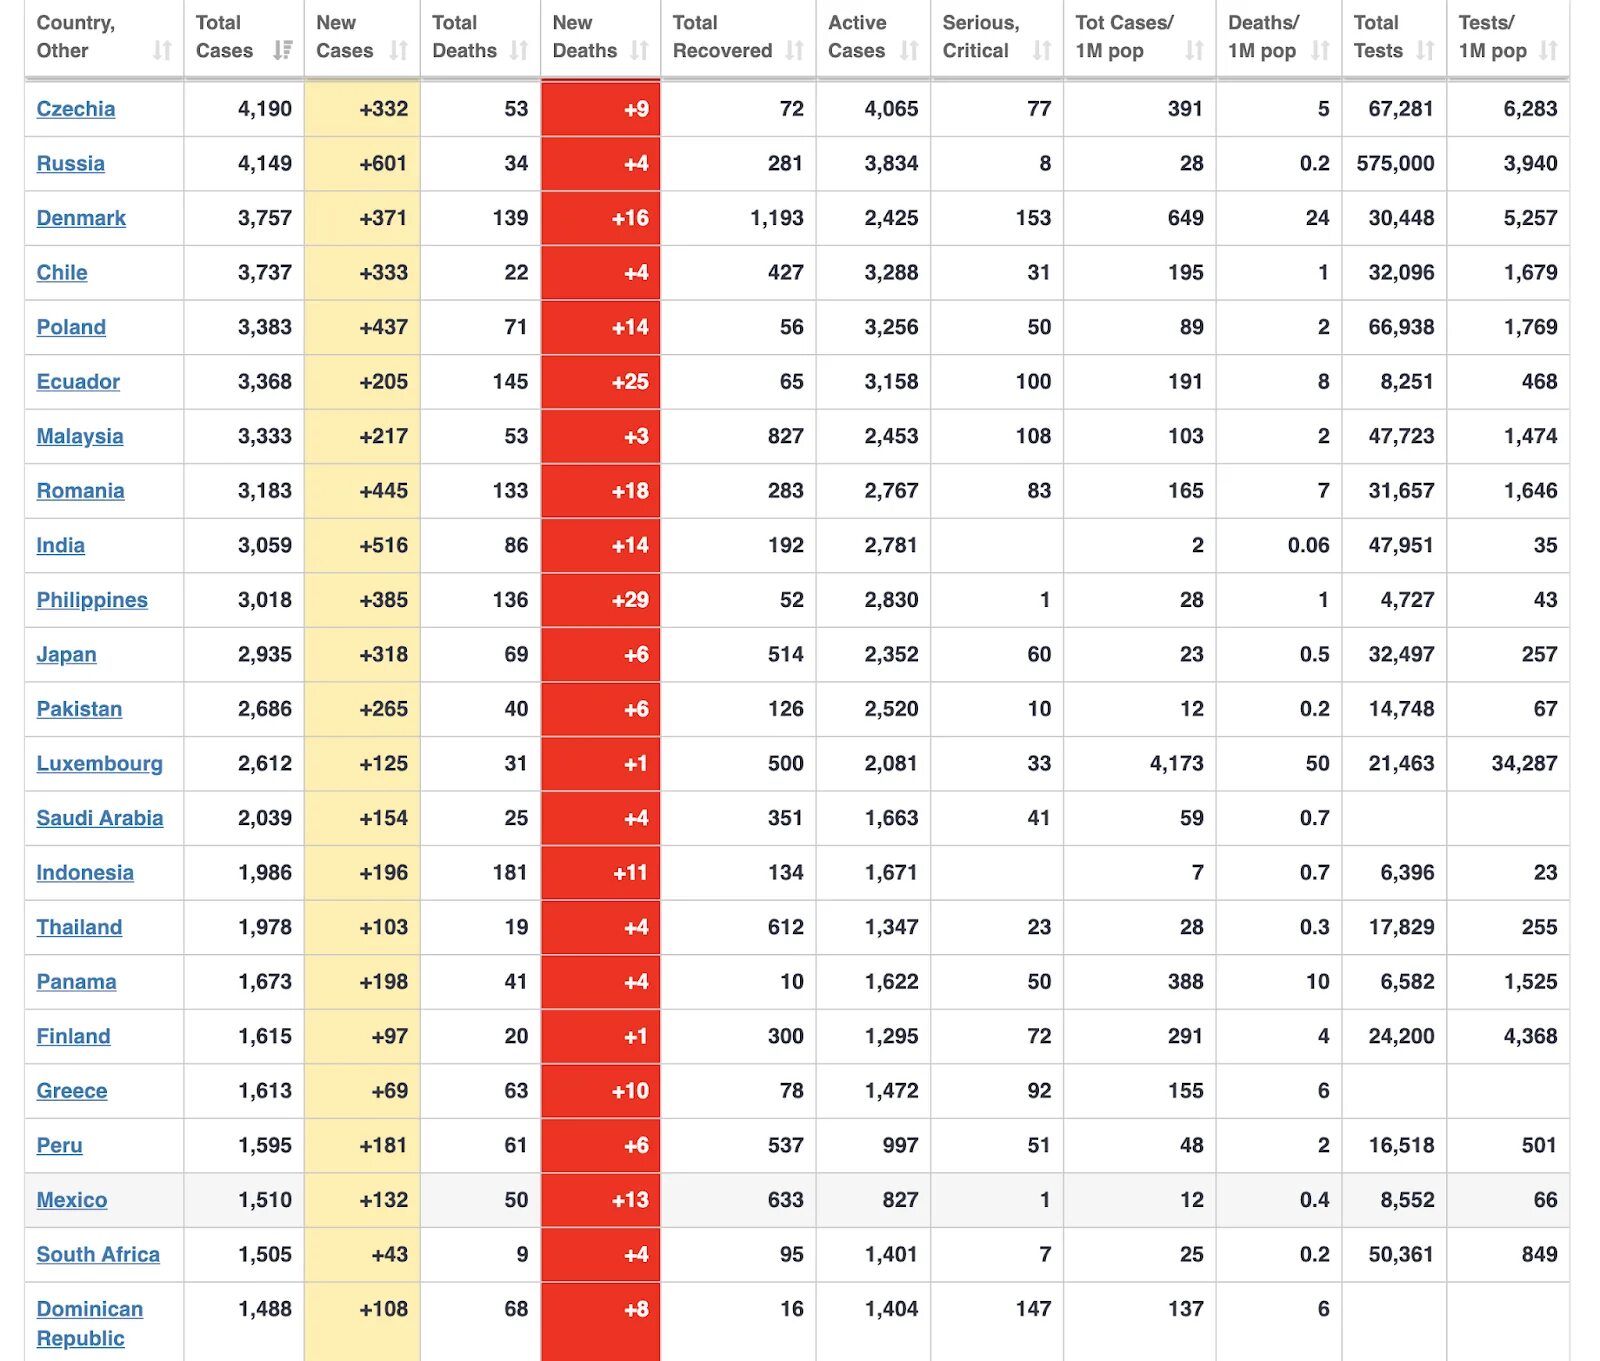Open the Finland country link
1600x1361 pixels.
[73, 1037]
